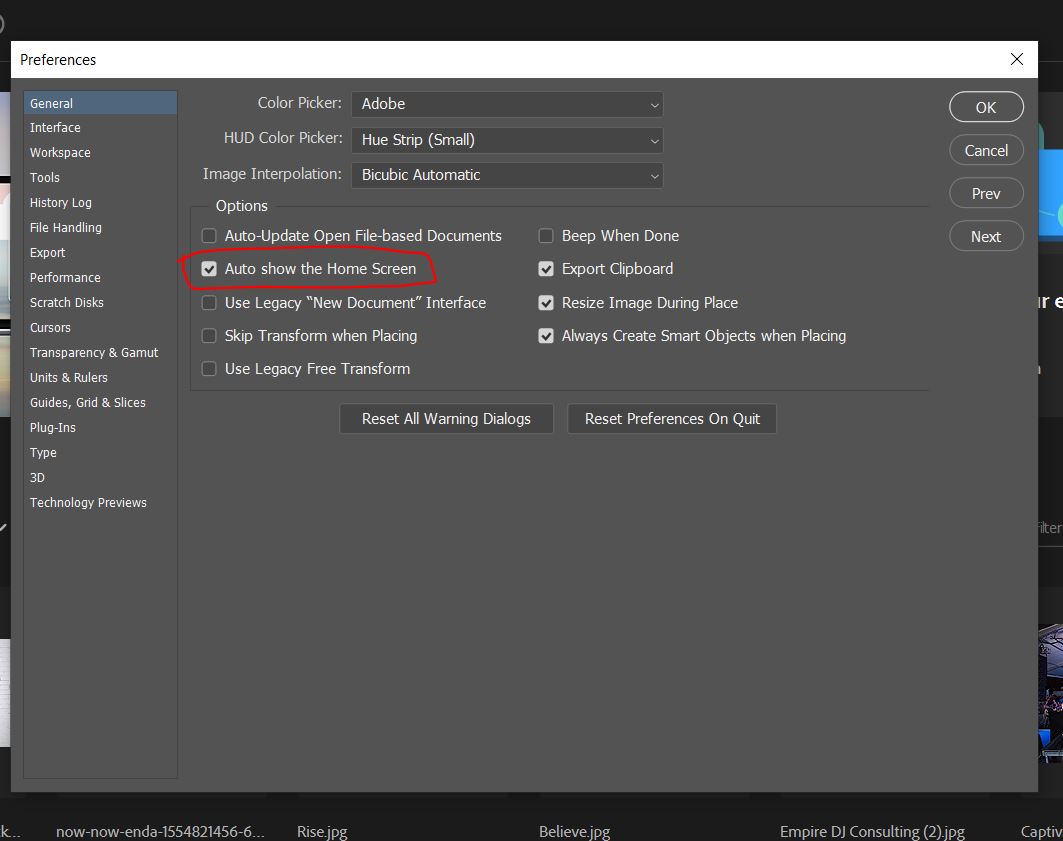Disable Resize Image During Place
The width and height of the screenshot is (1063, 841).
coord(546,302)
